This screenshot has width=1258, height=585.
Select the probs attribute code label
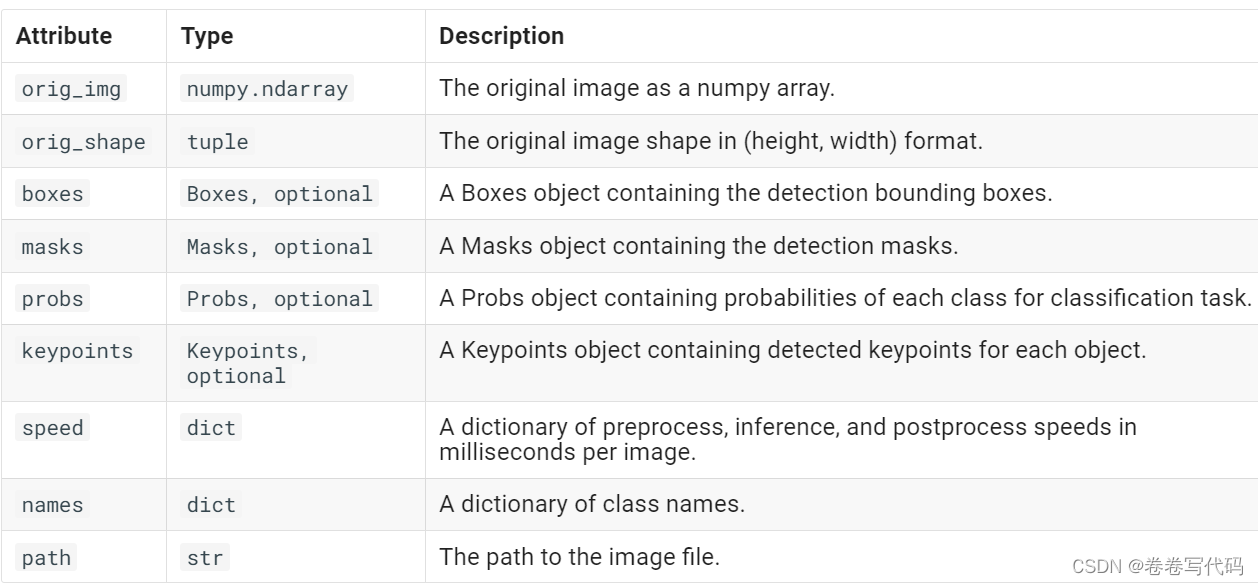[53, 299]
